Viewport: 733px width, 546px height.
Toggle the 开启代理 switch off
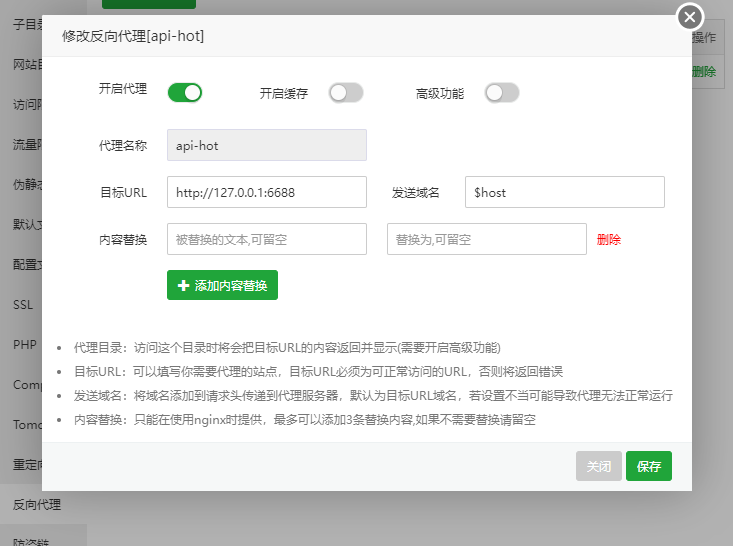185,93
